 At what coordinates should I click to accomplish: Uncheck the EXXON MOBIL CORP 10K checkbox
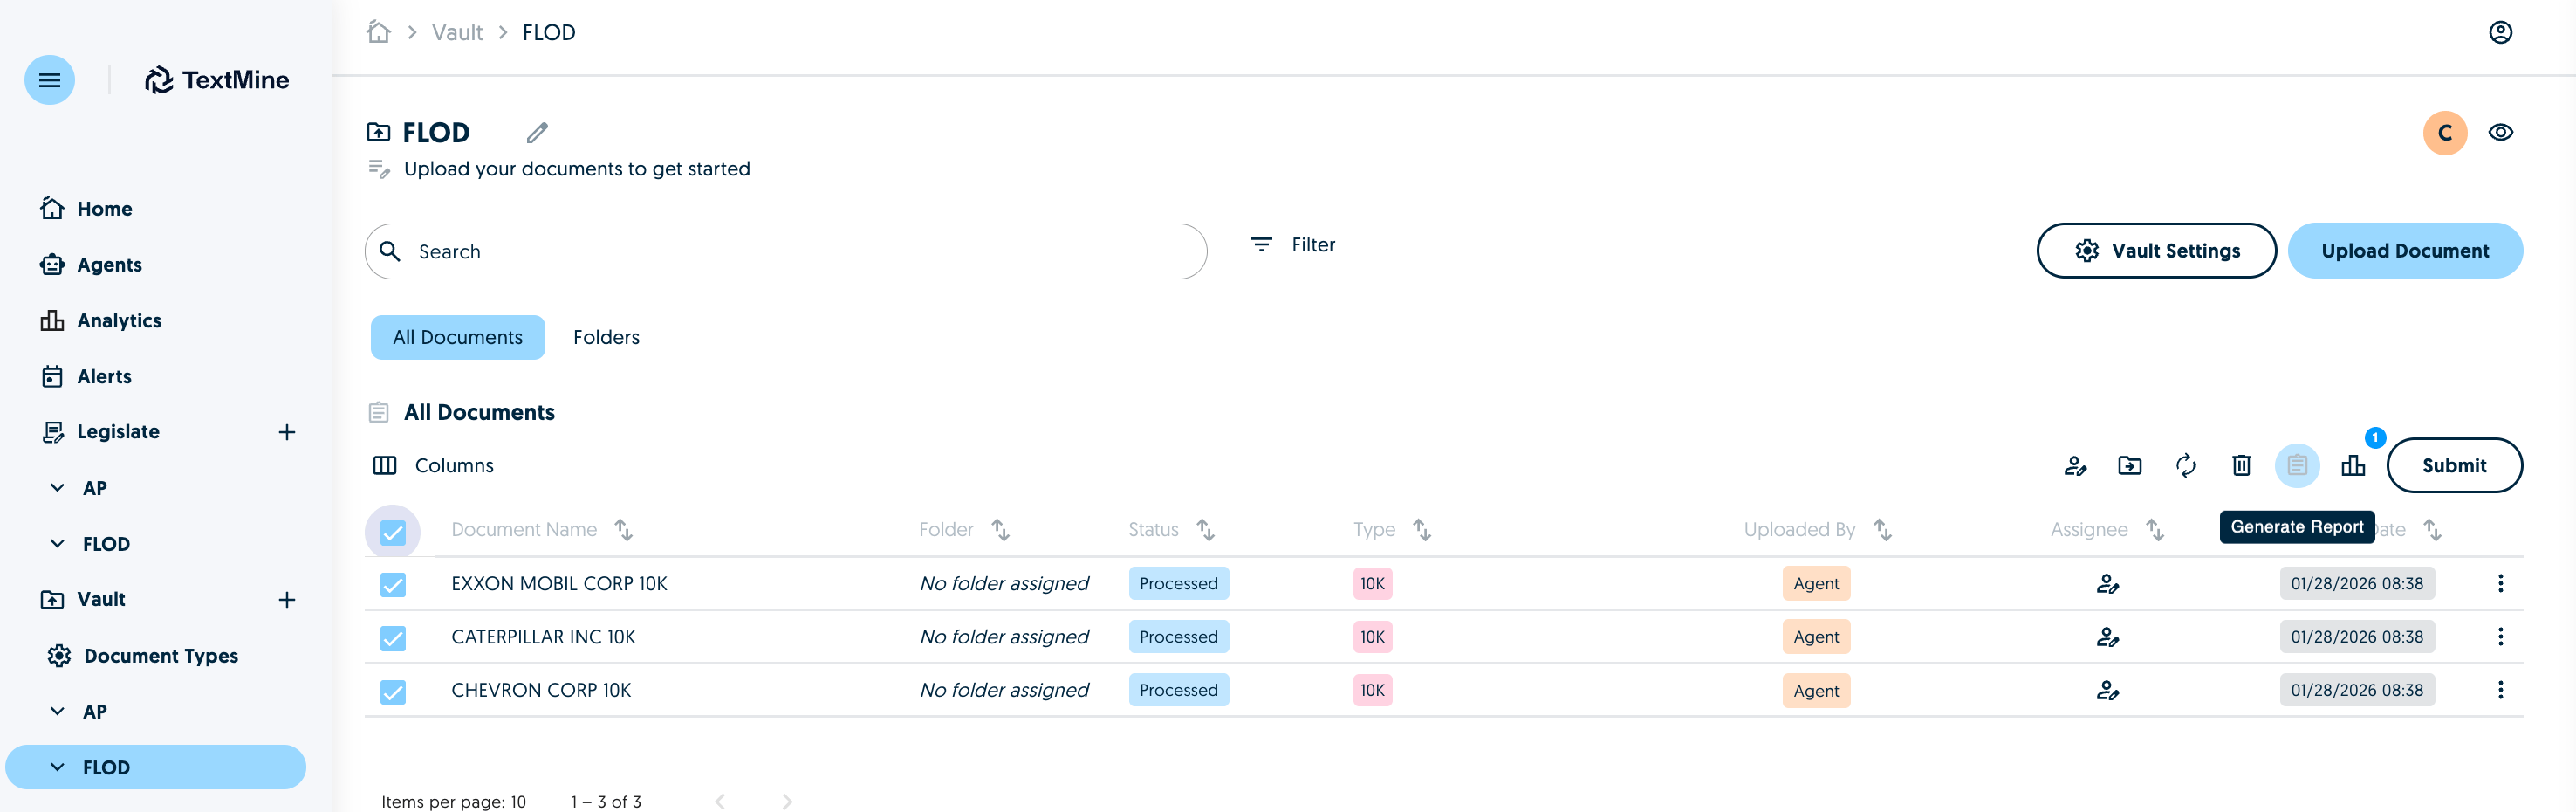click(x=393, y=585)
